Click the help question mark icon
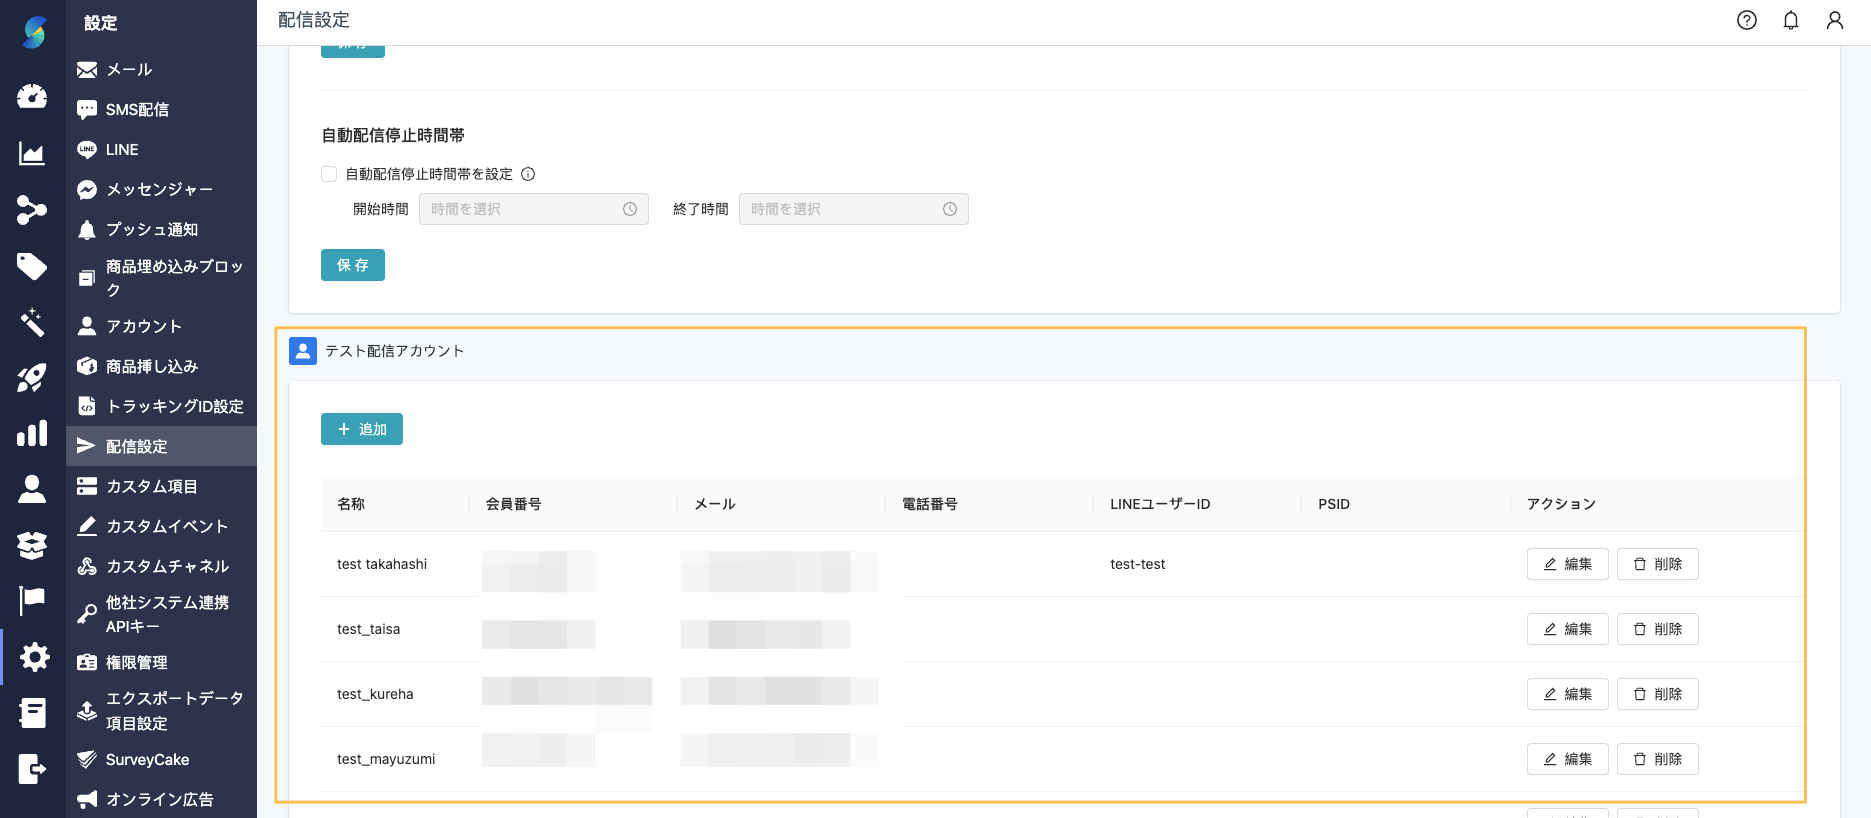 click(x=1746, y=20)
